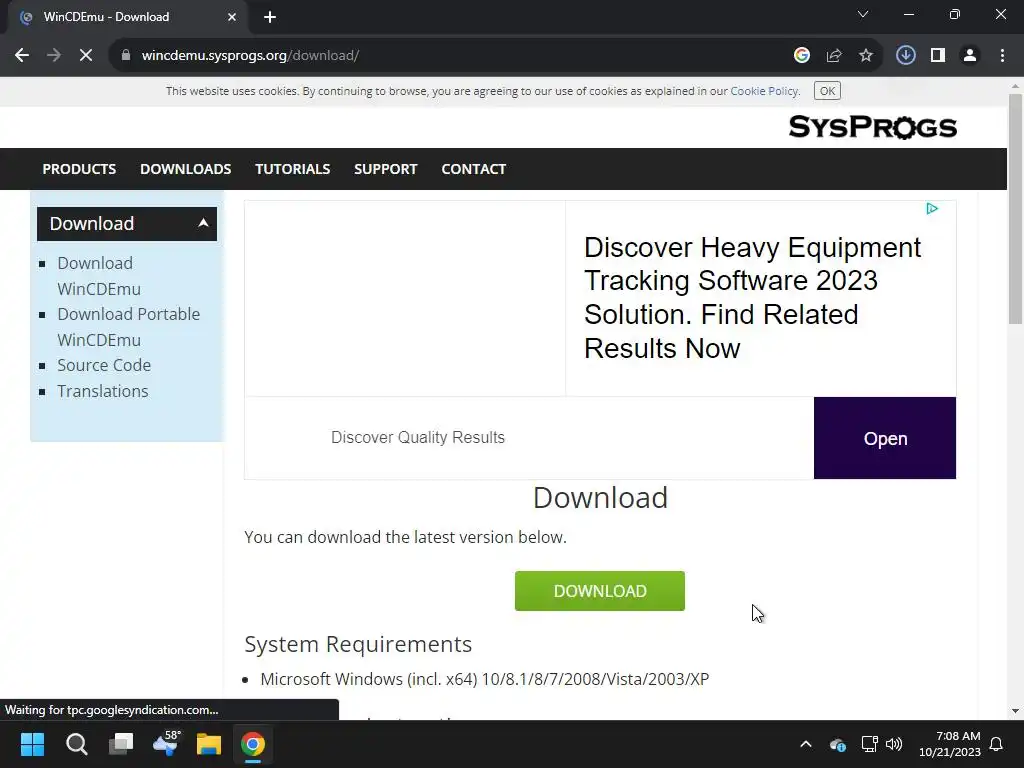The height and width of the screenshot is (768, 1024).
Task: Open a new tab with the plus button
Action: pos(270,17)
